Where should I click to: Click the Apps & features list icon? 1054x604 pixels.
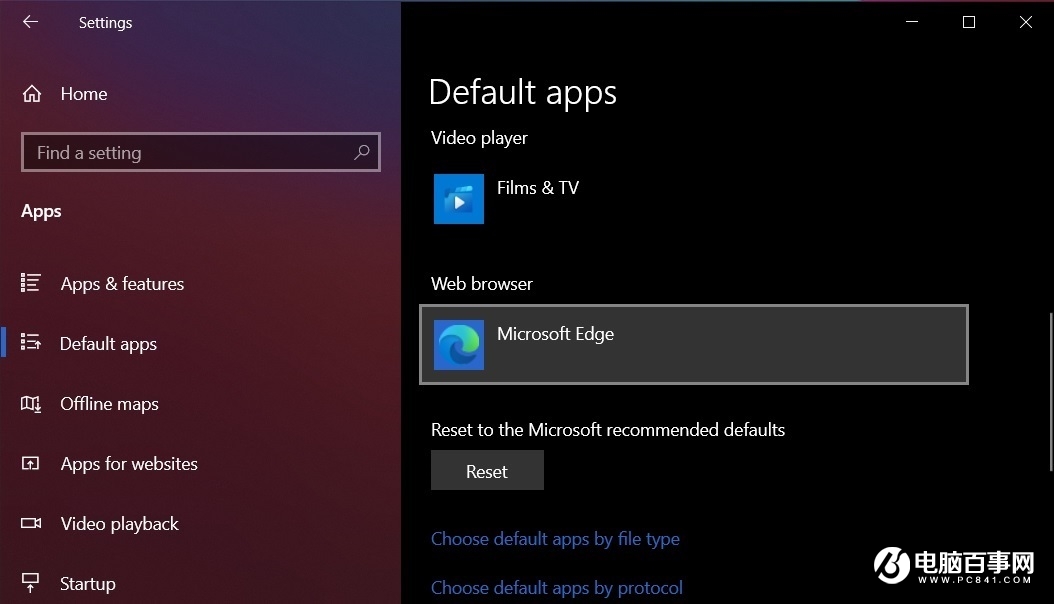31,283
